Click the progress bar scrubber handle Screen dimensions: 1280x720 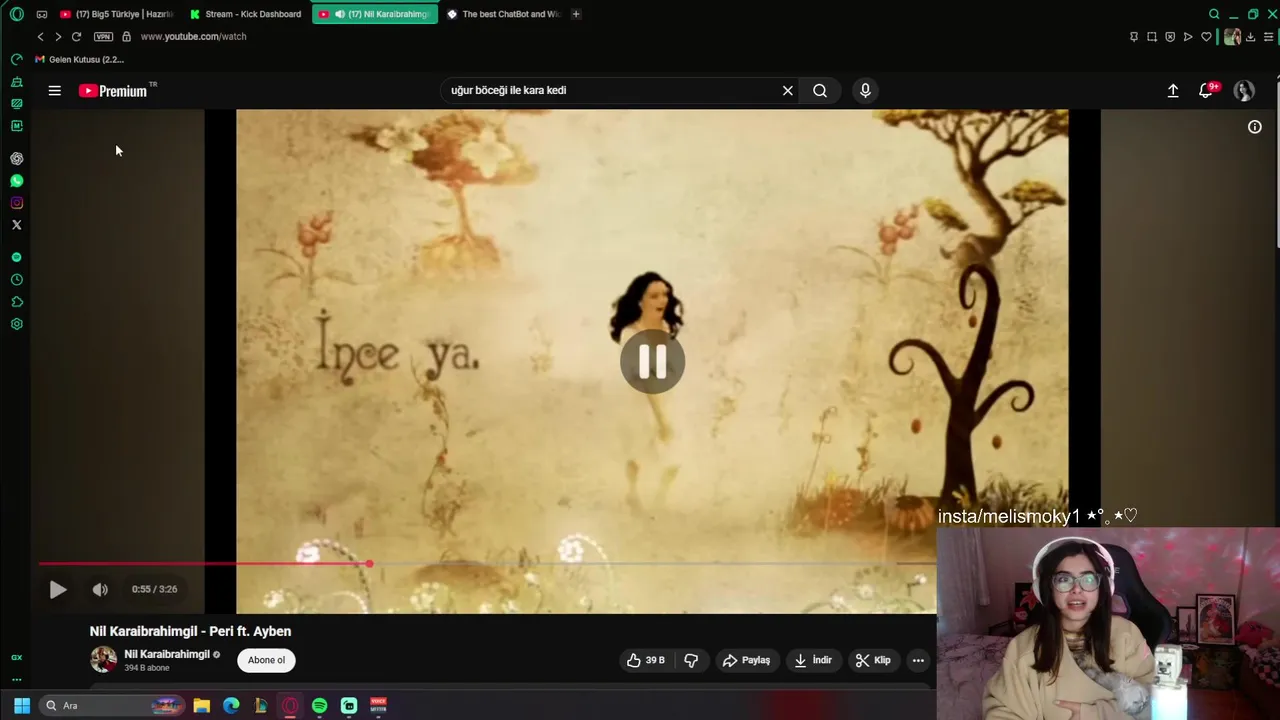[x=369, y=564]
